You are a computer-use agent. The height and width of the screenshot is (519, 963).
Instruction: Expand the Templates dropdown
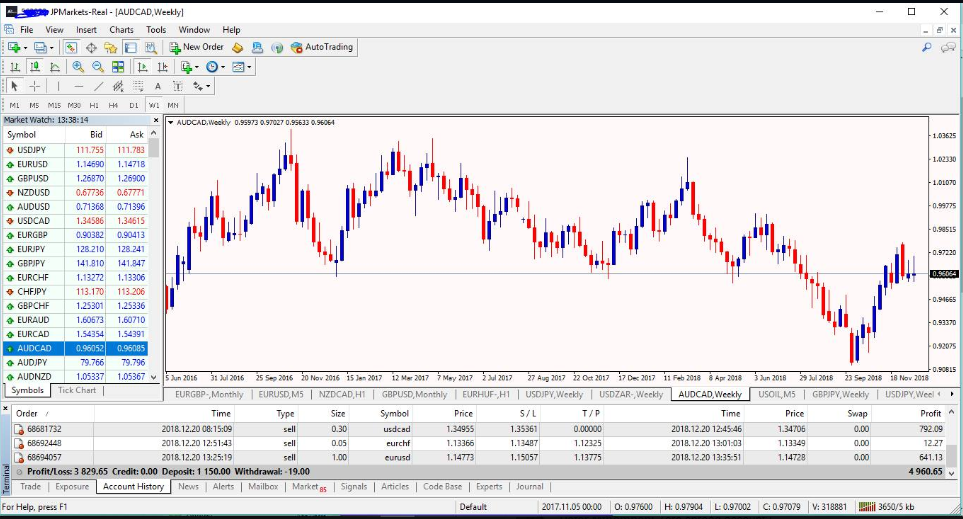point(242,67)
